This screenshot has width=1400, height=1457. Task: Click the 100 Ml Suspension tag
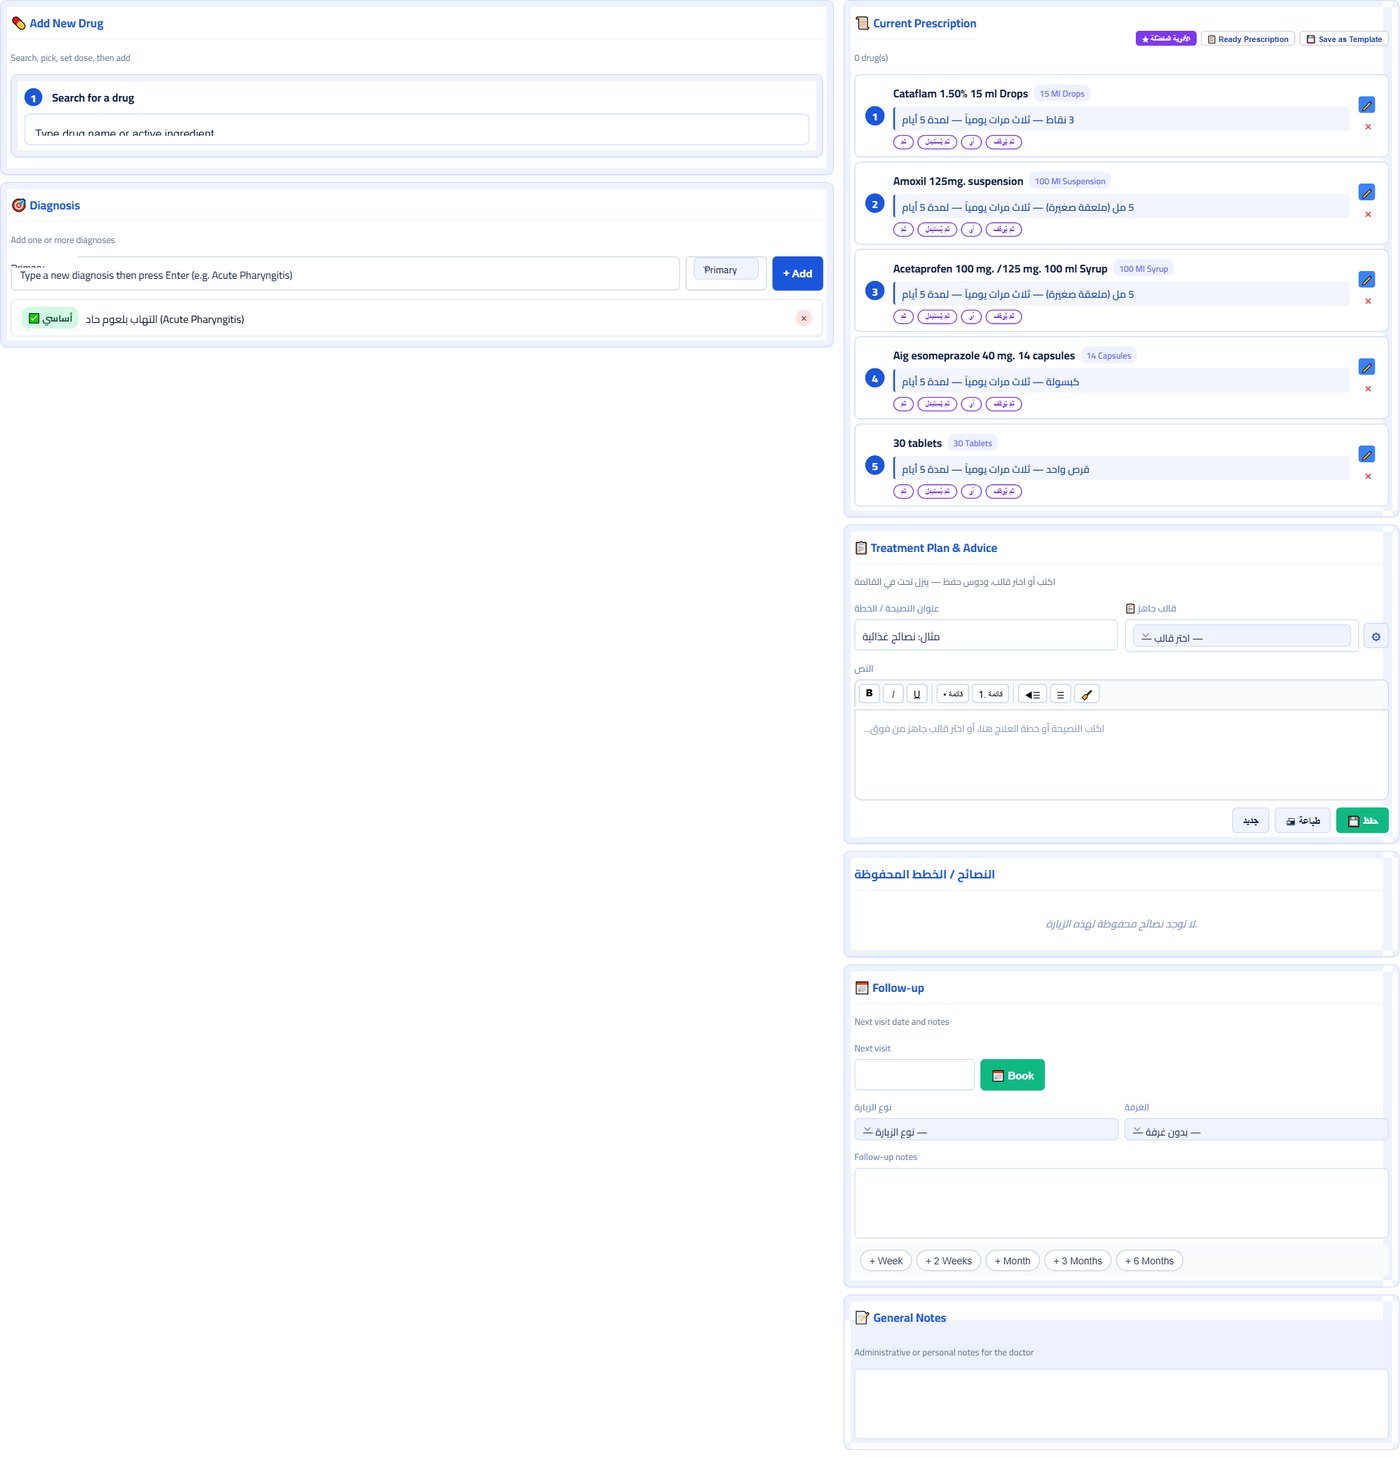click(x=1070, y=182)
